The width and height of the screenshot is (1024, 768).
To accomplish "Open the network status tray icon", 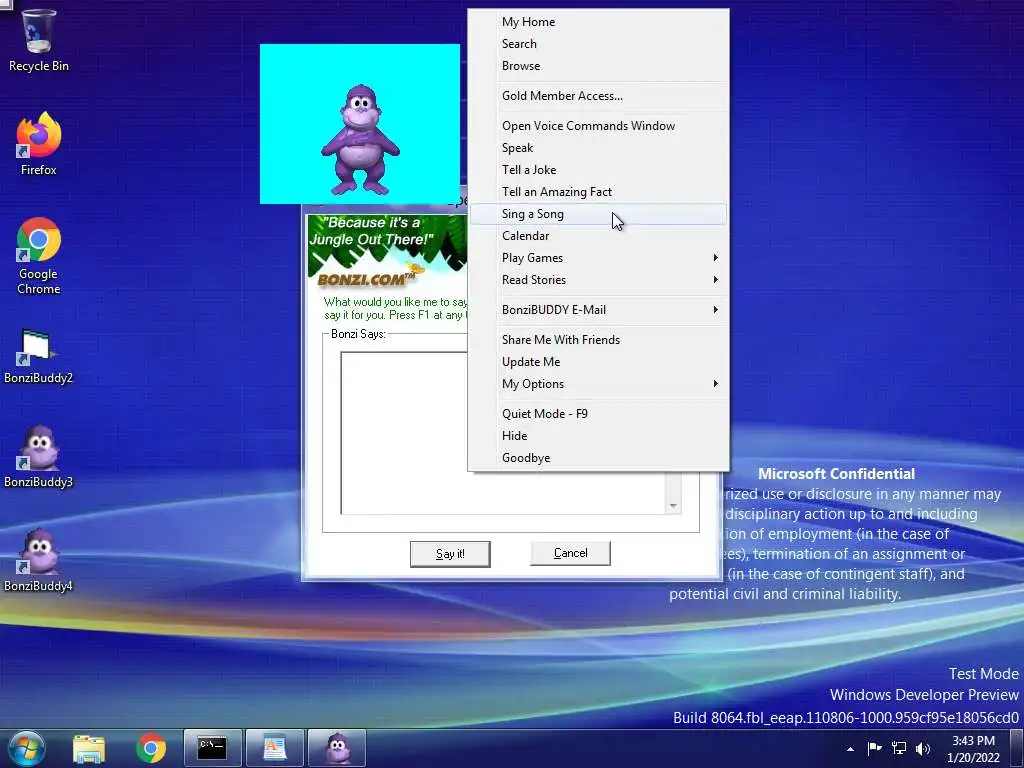I will click(899, 748).
